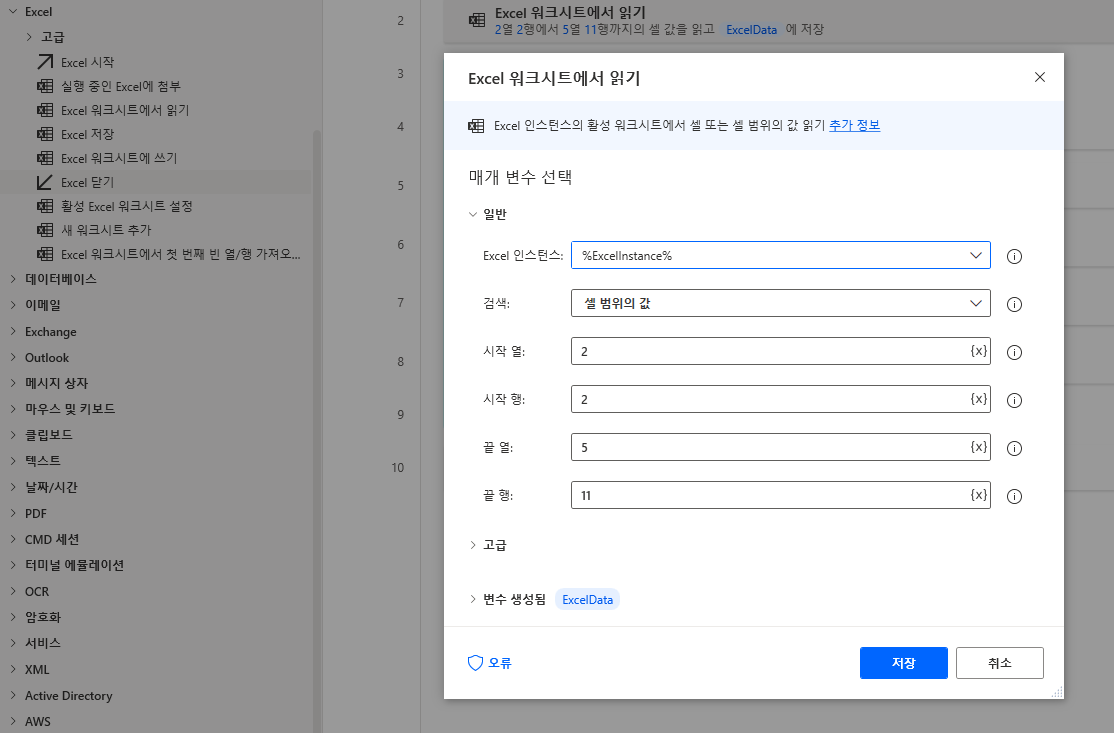Expand the Exchange actions group
Screen dimensions: 1114x733
13,331
